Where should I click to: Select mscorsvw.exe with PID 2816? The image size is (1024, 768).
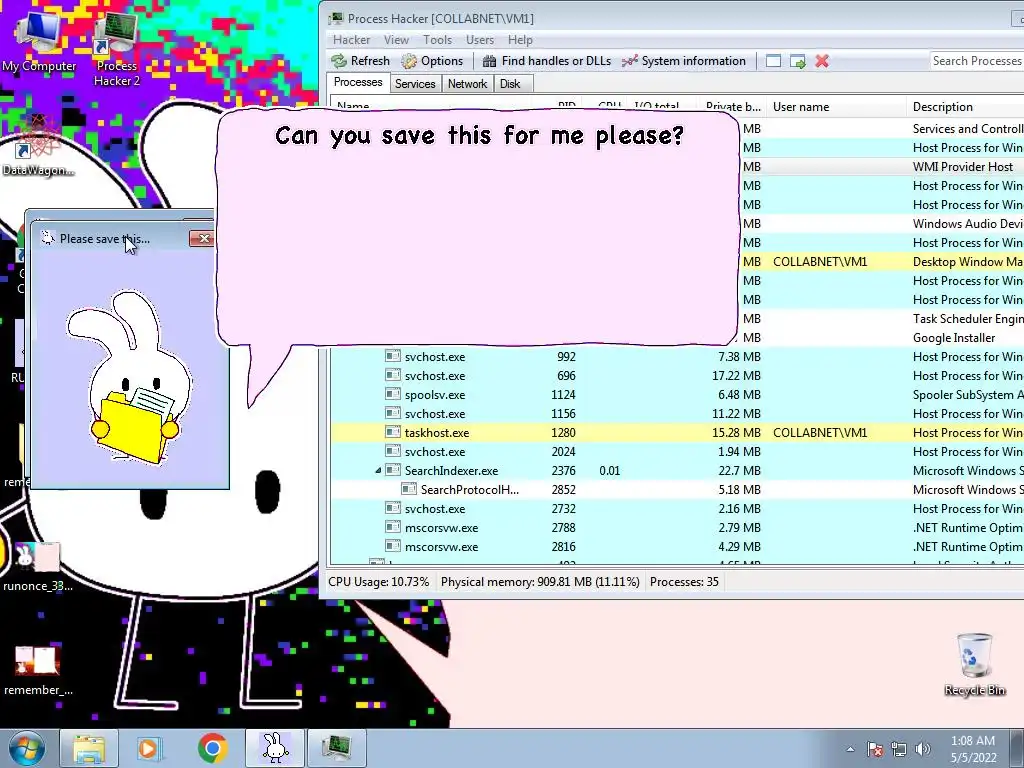click(677, 546)
